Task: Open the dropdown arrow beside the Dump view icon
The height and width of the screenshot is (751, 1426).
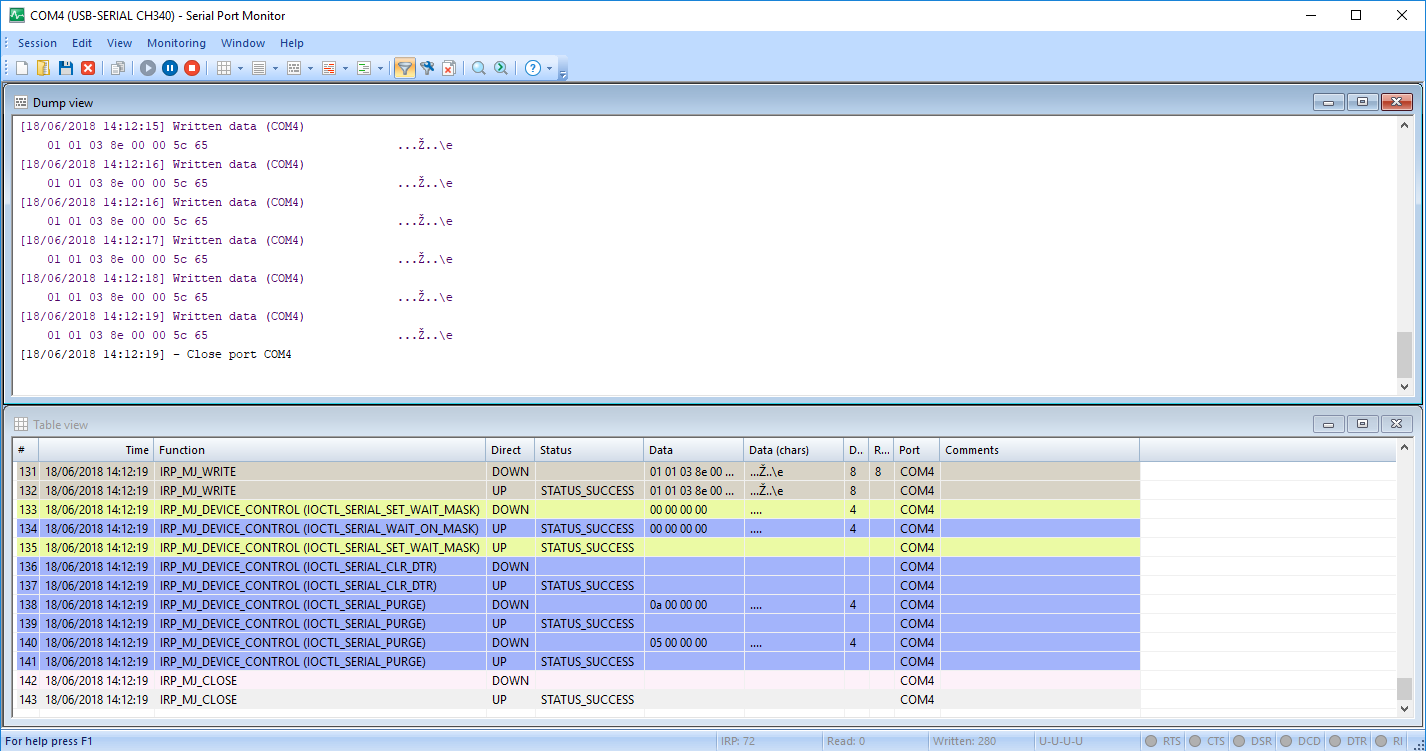Action: pyautogui.click(x=310, y=68)
